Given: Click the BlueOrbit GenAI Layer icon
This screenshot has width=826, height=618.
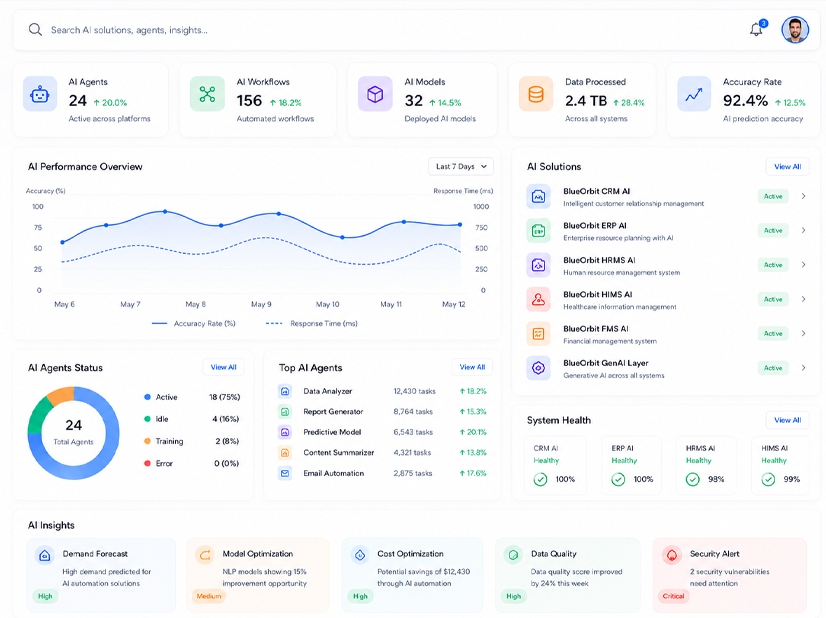Looking at the screenshot, I should coord(538,368).
